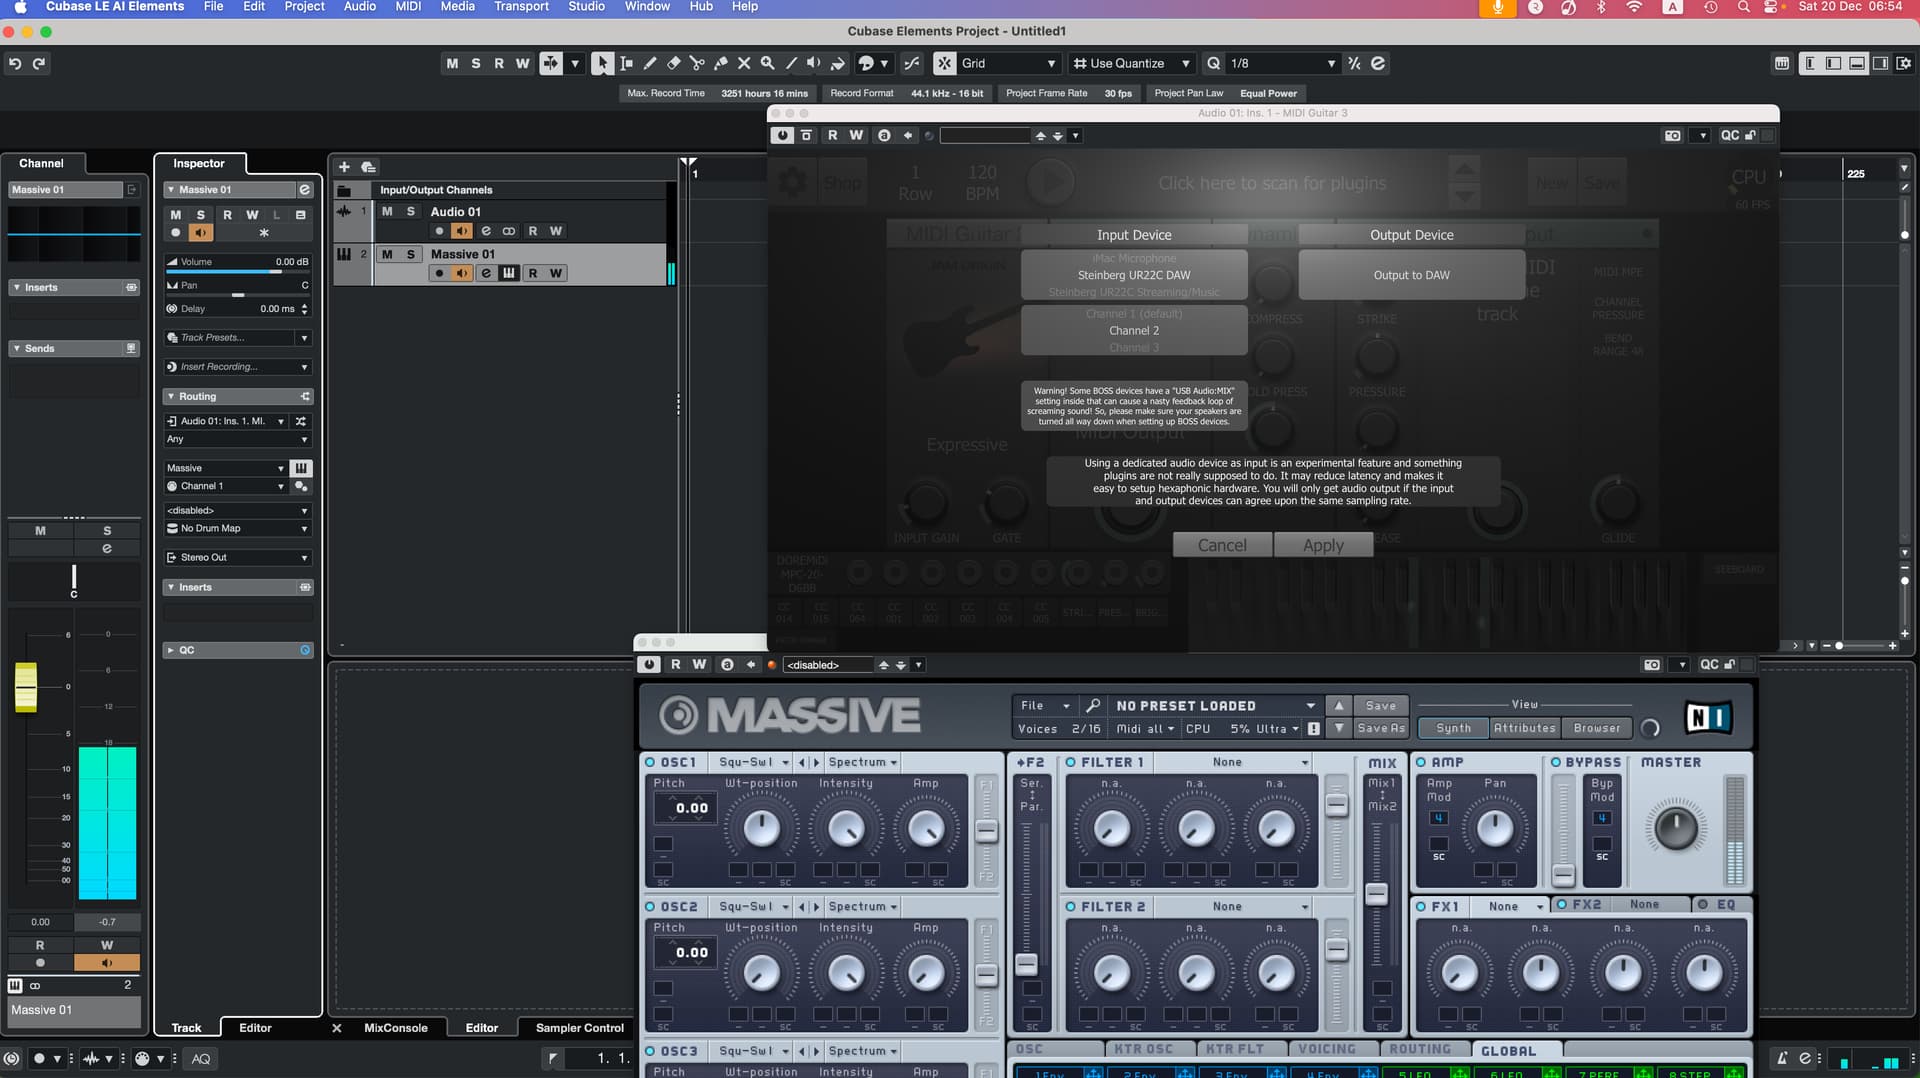Open the Transport menu
The height and width of the screenshot is (1078, 1920).
(x=521, y=7)
